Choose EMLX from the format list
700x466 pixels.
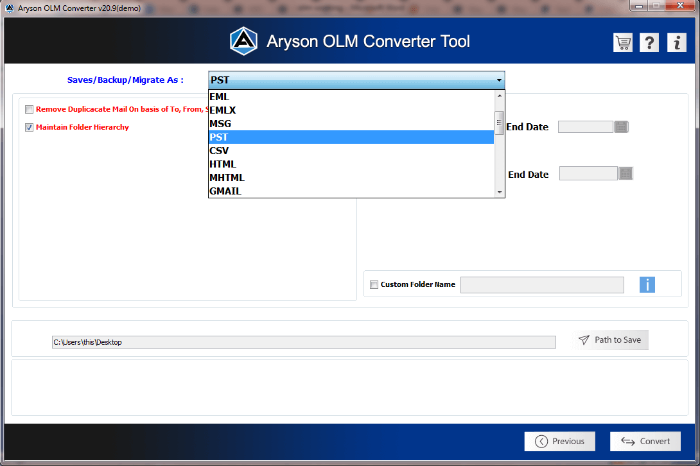(351, 110)
